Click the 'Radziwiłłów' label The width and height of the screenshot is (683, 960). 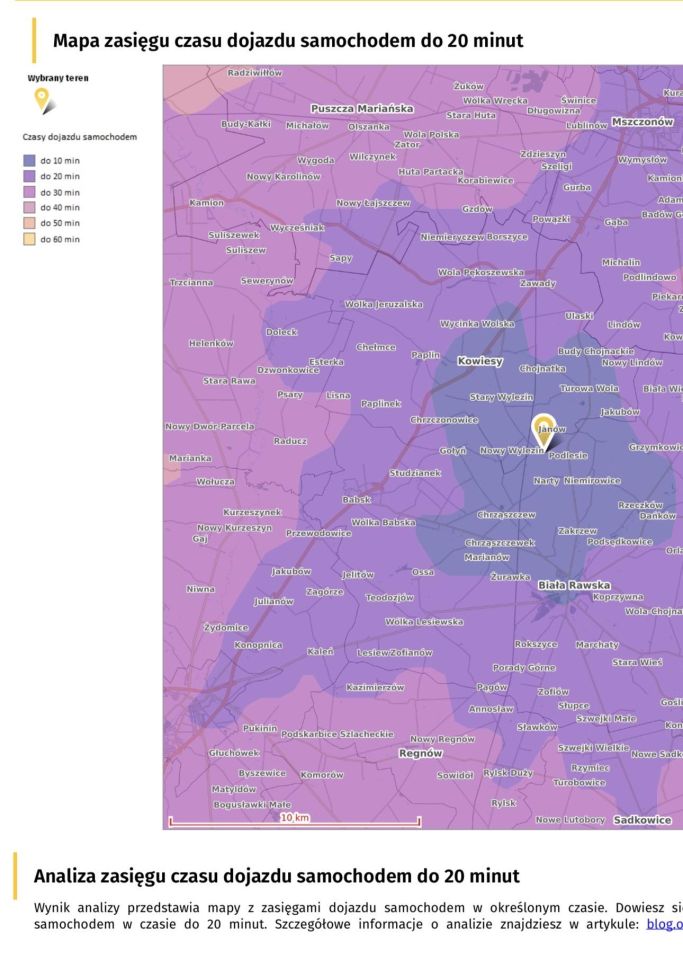(x=255, y=72)
